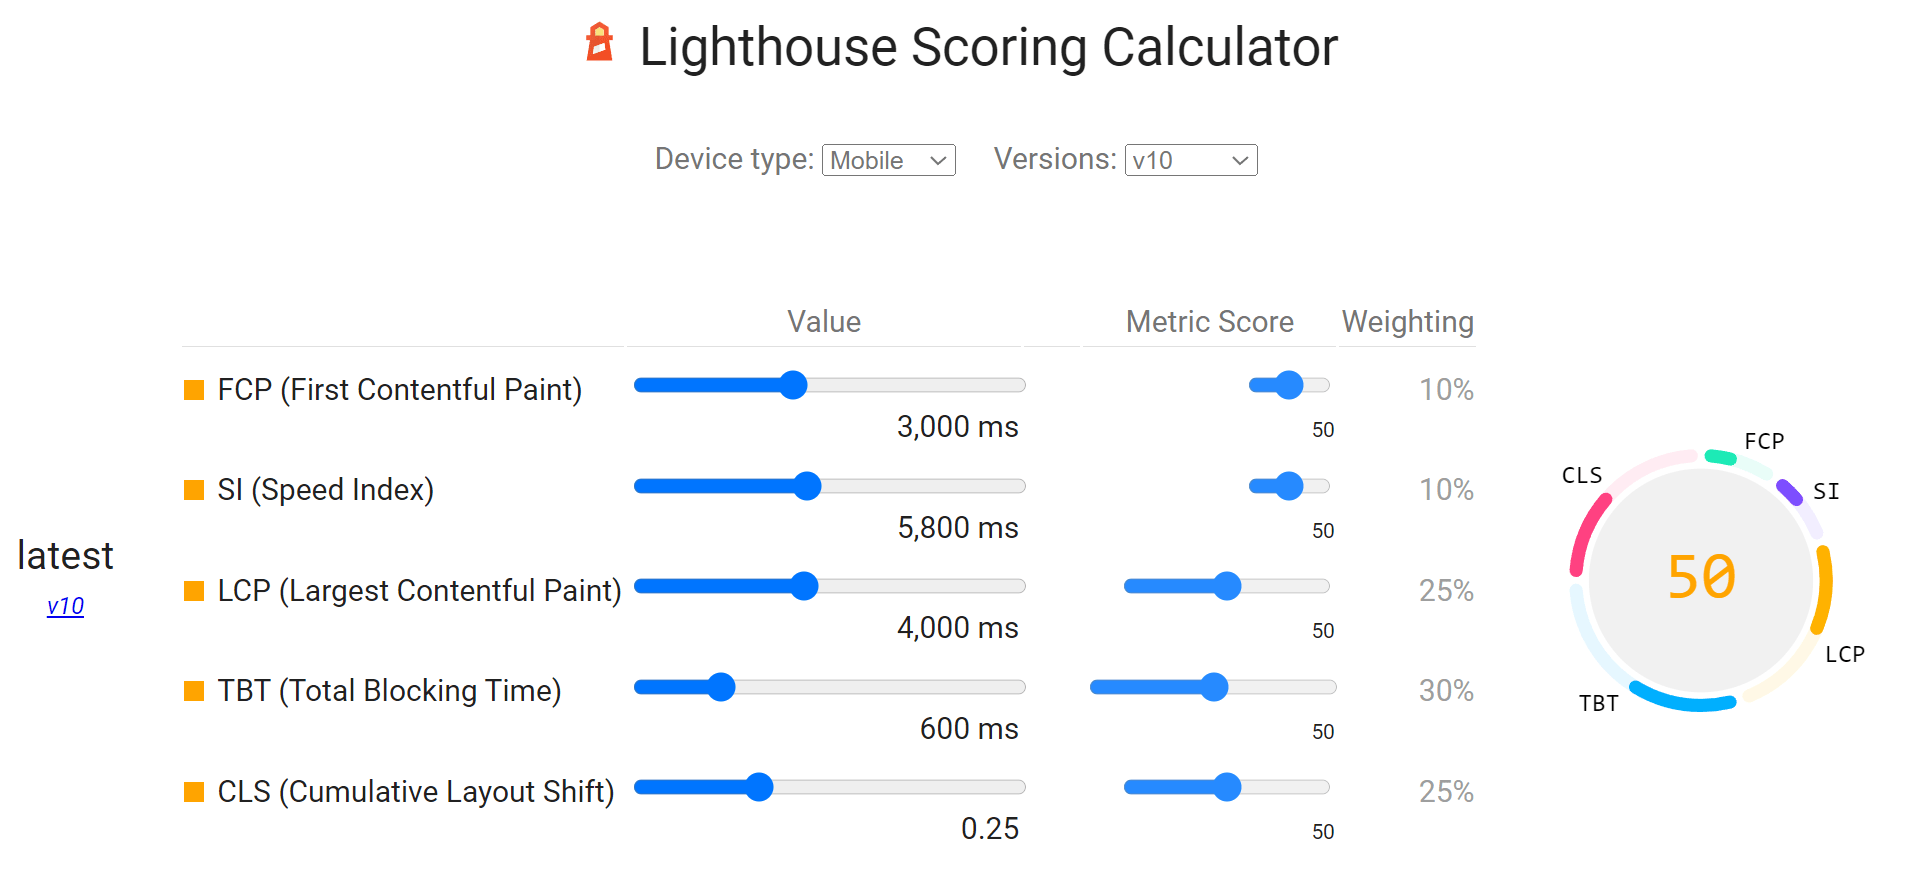Click the score 50 in the gauge center
Screen dimensions: 1914x874
pos(1701,576)
